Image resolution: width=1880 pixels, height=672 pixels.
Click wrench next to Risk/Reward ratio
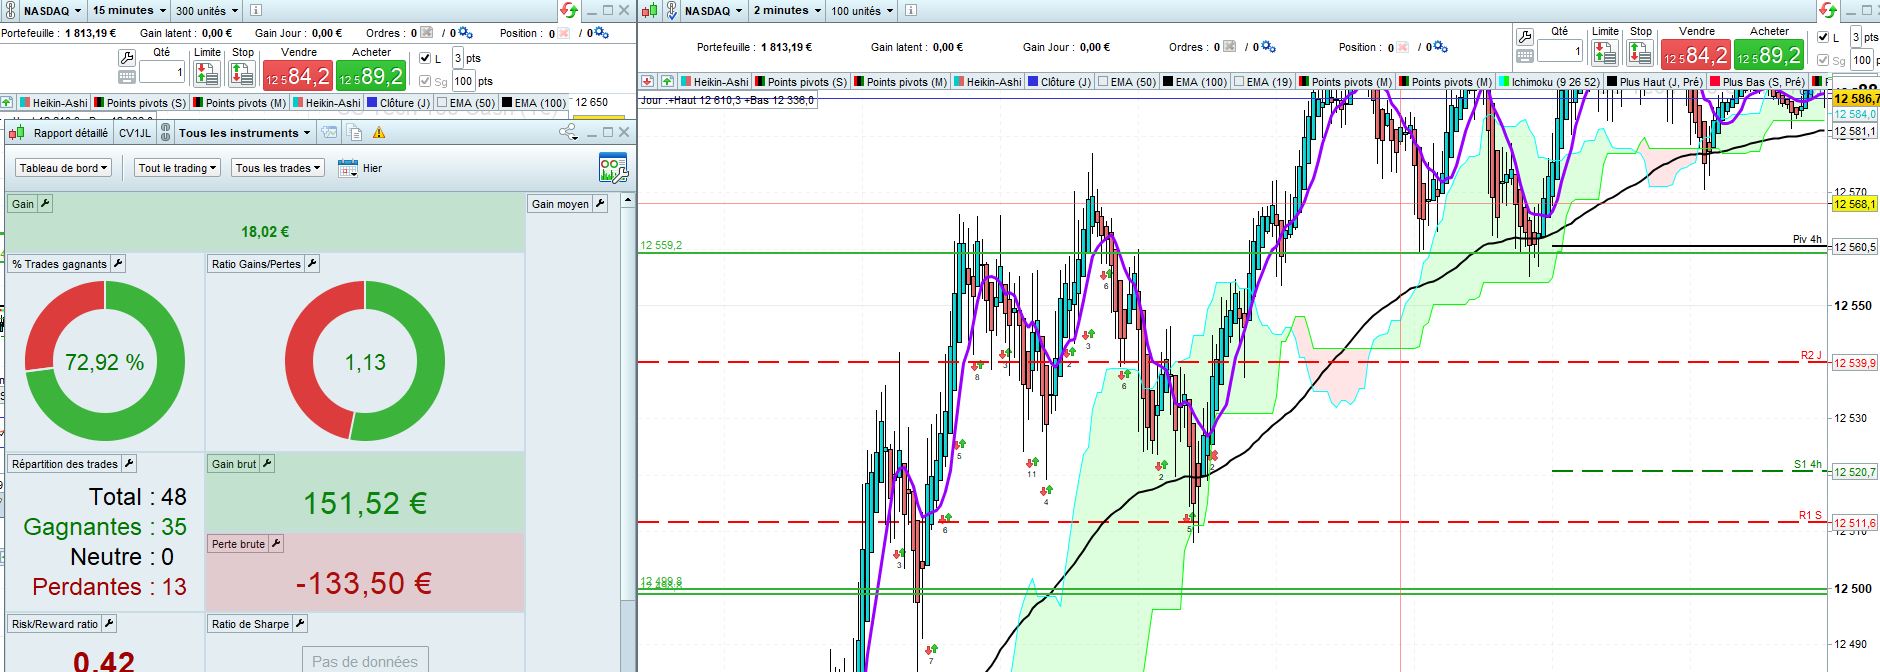(x=109, y=624)
